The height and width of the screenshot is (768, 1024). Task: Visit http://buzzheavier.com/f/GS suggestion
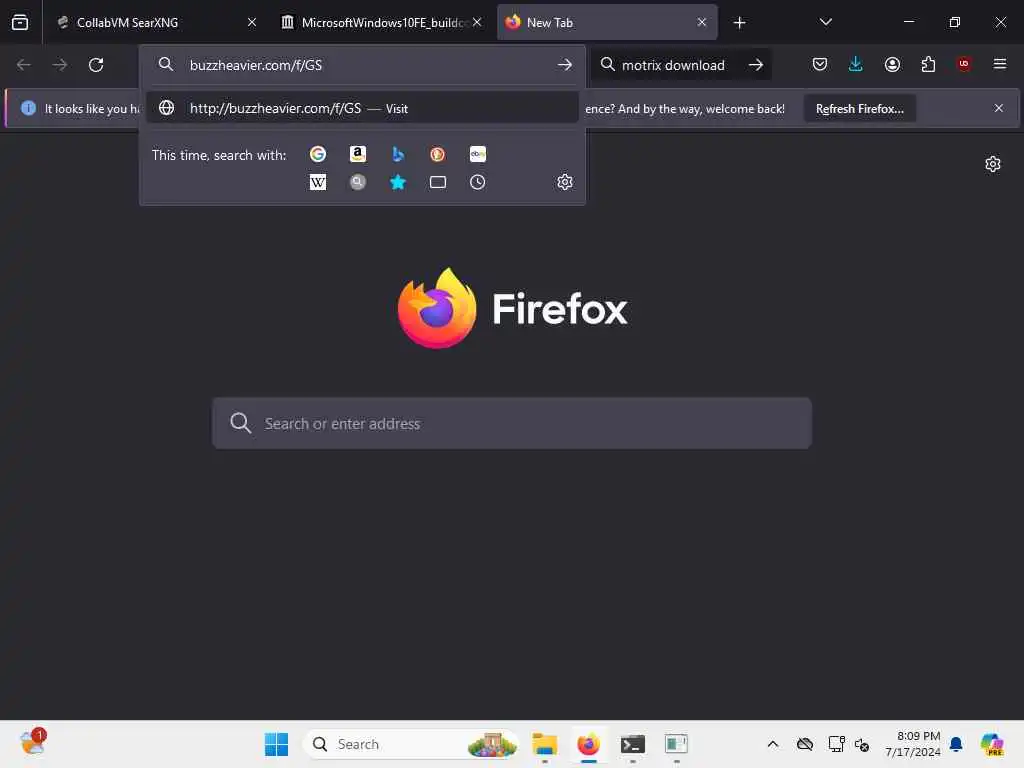coord(362,108)
